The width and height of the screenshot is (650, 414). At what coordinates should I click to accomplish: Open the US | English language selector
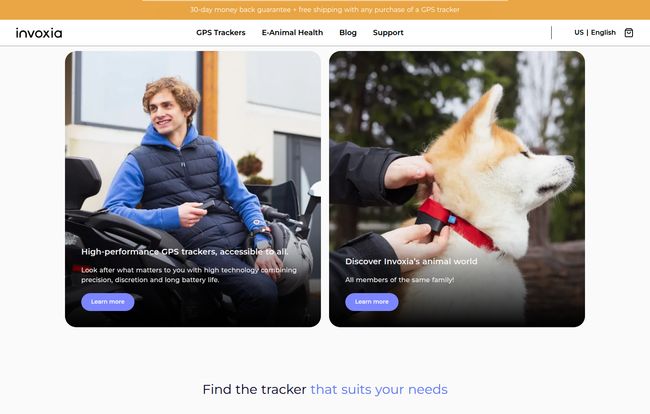(x=595, y=32)
